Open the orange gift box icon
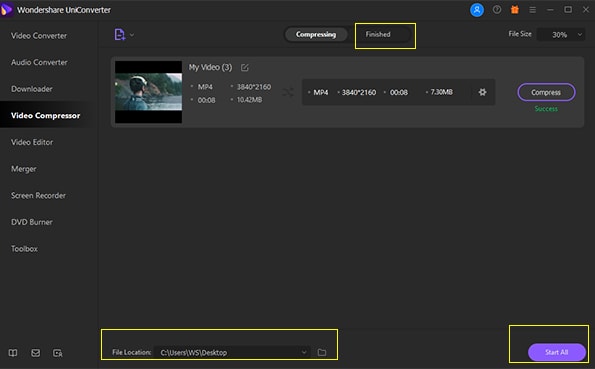 pos(515,10)
